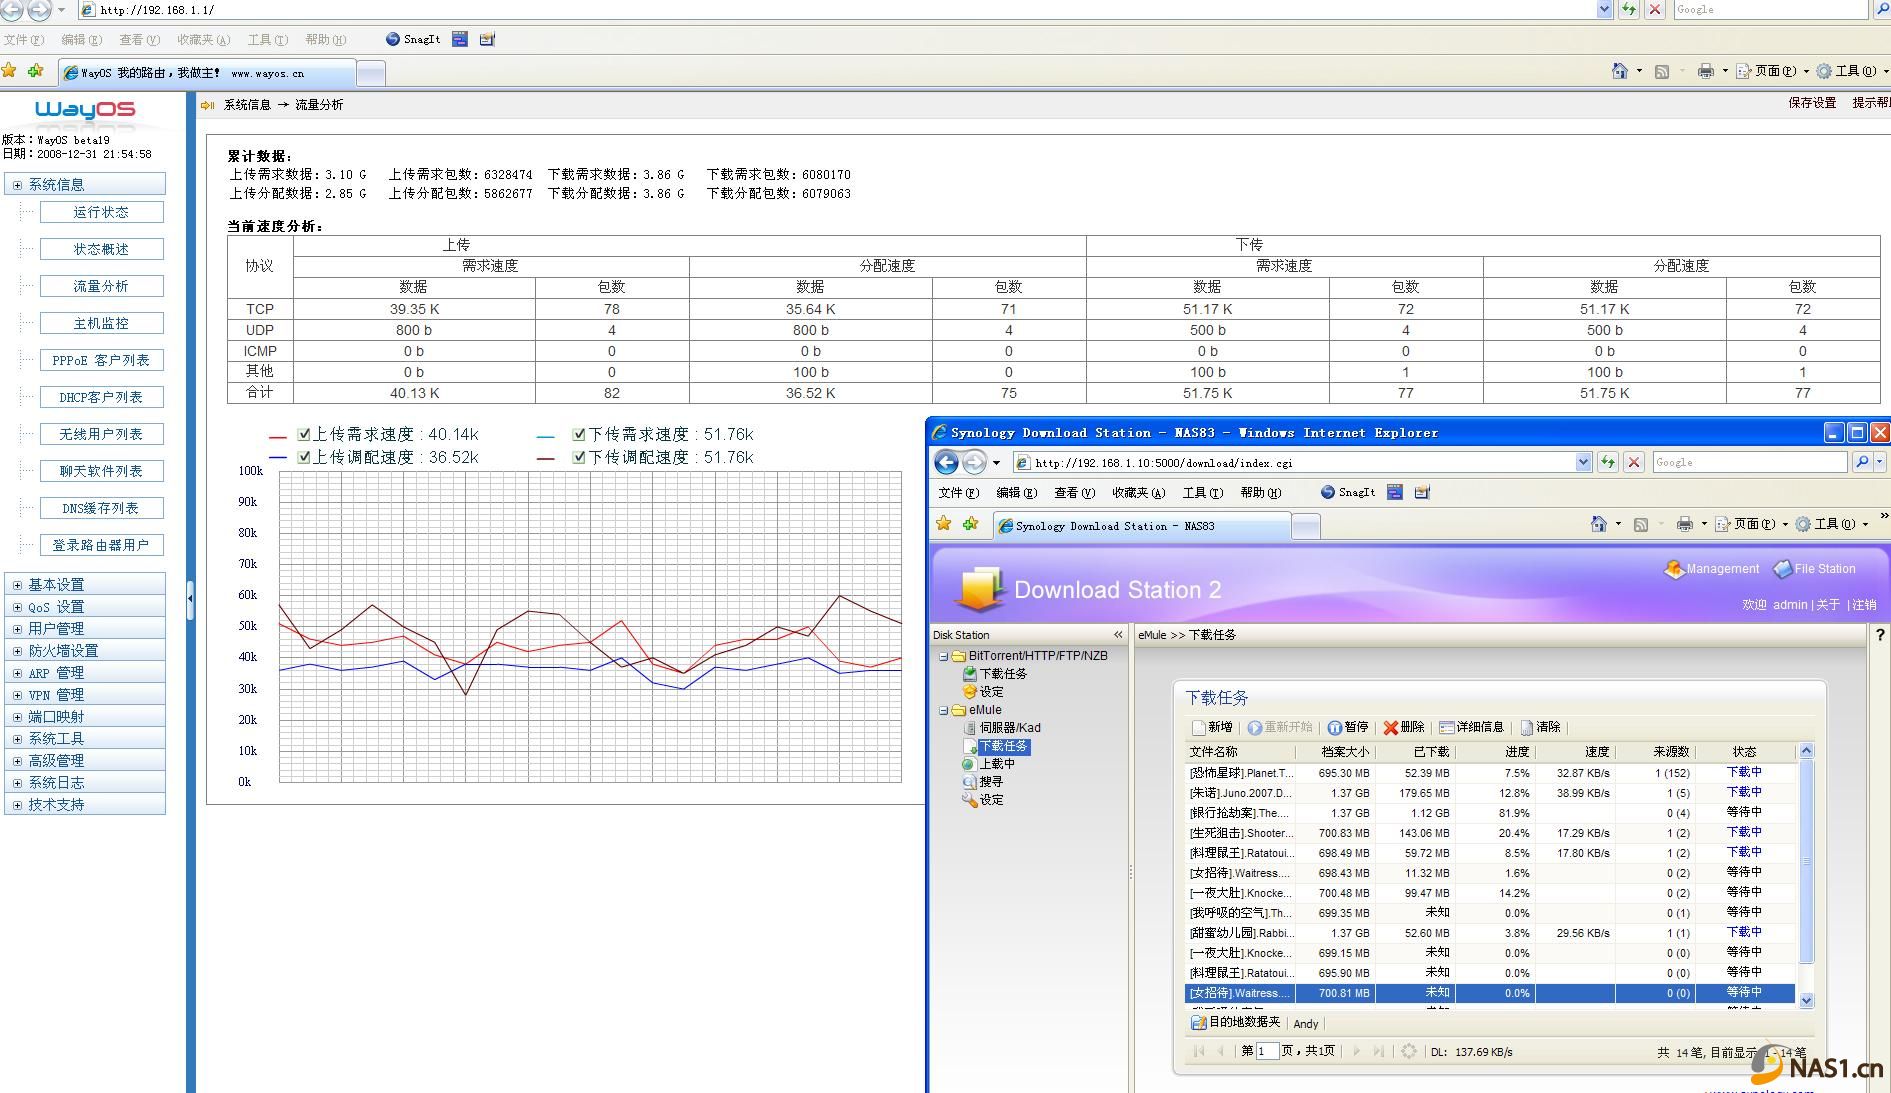Viewport: 1891px width, 1093px height.
Task: Open Management in Download Station
Action: pos(1711,568)
